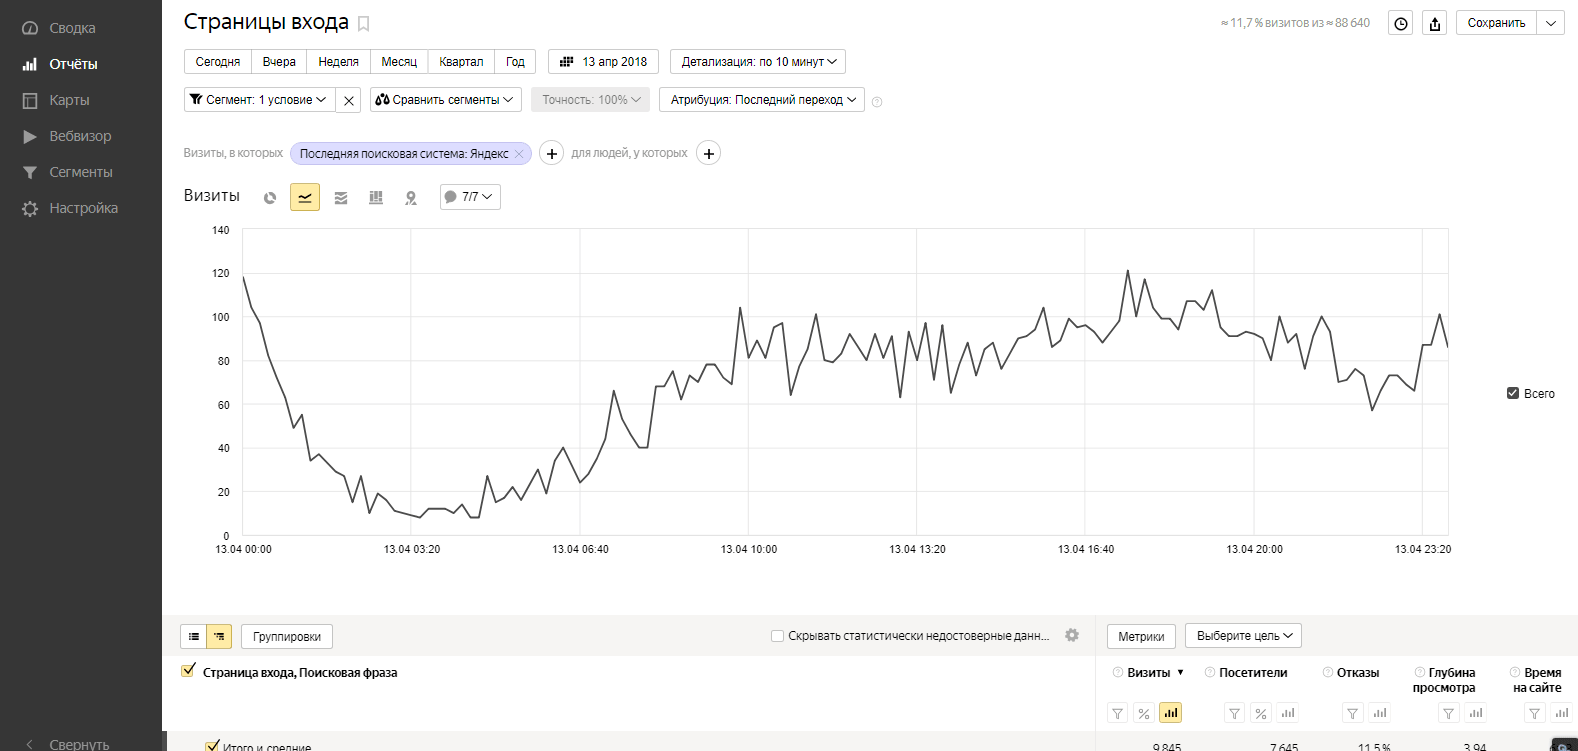This screenshot has height=751, width=1578.
Task: Open the Точность 100% dropdown
Action: [x=591, y=100]
